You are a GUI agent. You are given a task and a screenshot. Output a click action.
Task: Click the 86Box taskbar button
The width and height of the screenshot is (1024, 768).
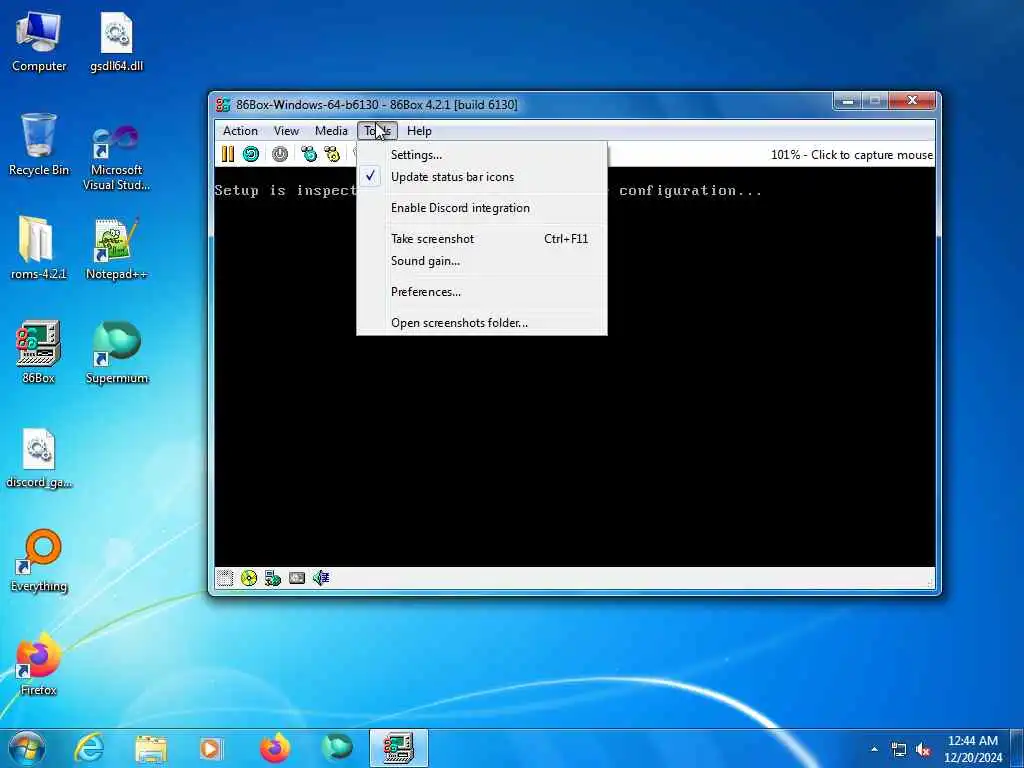[x=399, y=748]
